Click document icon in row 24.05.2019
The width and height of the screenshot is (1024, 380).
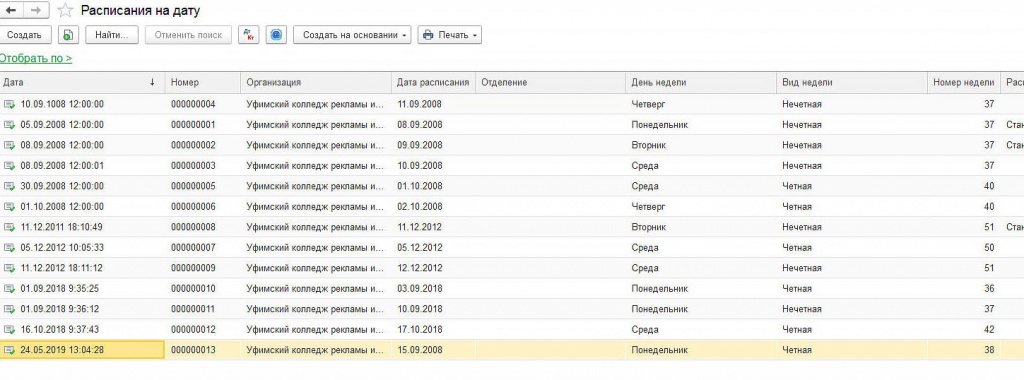9,350
